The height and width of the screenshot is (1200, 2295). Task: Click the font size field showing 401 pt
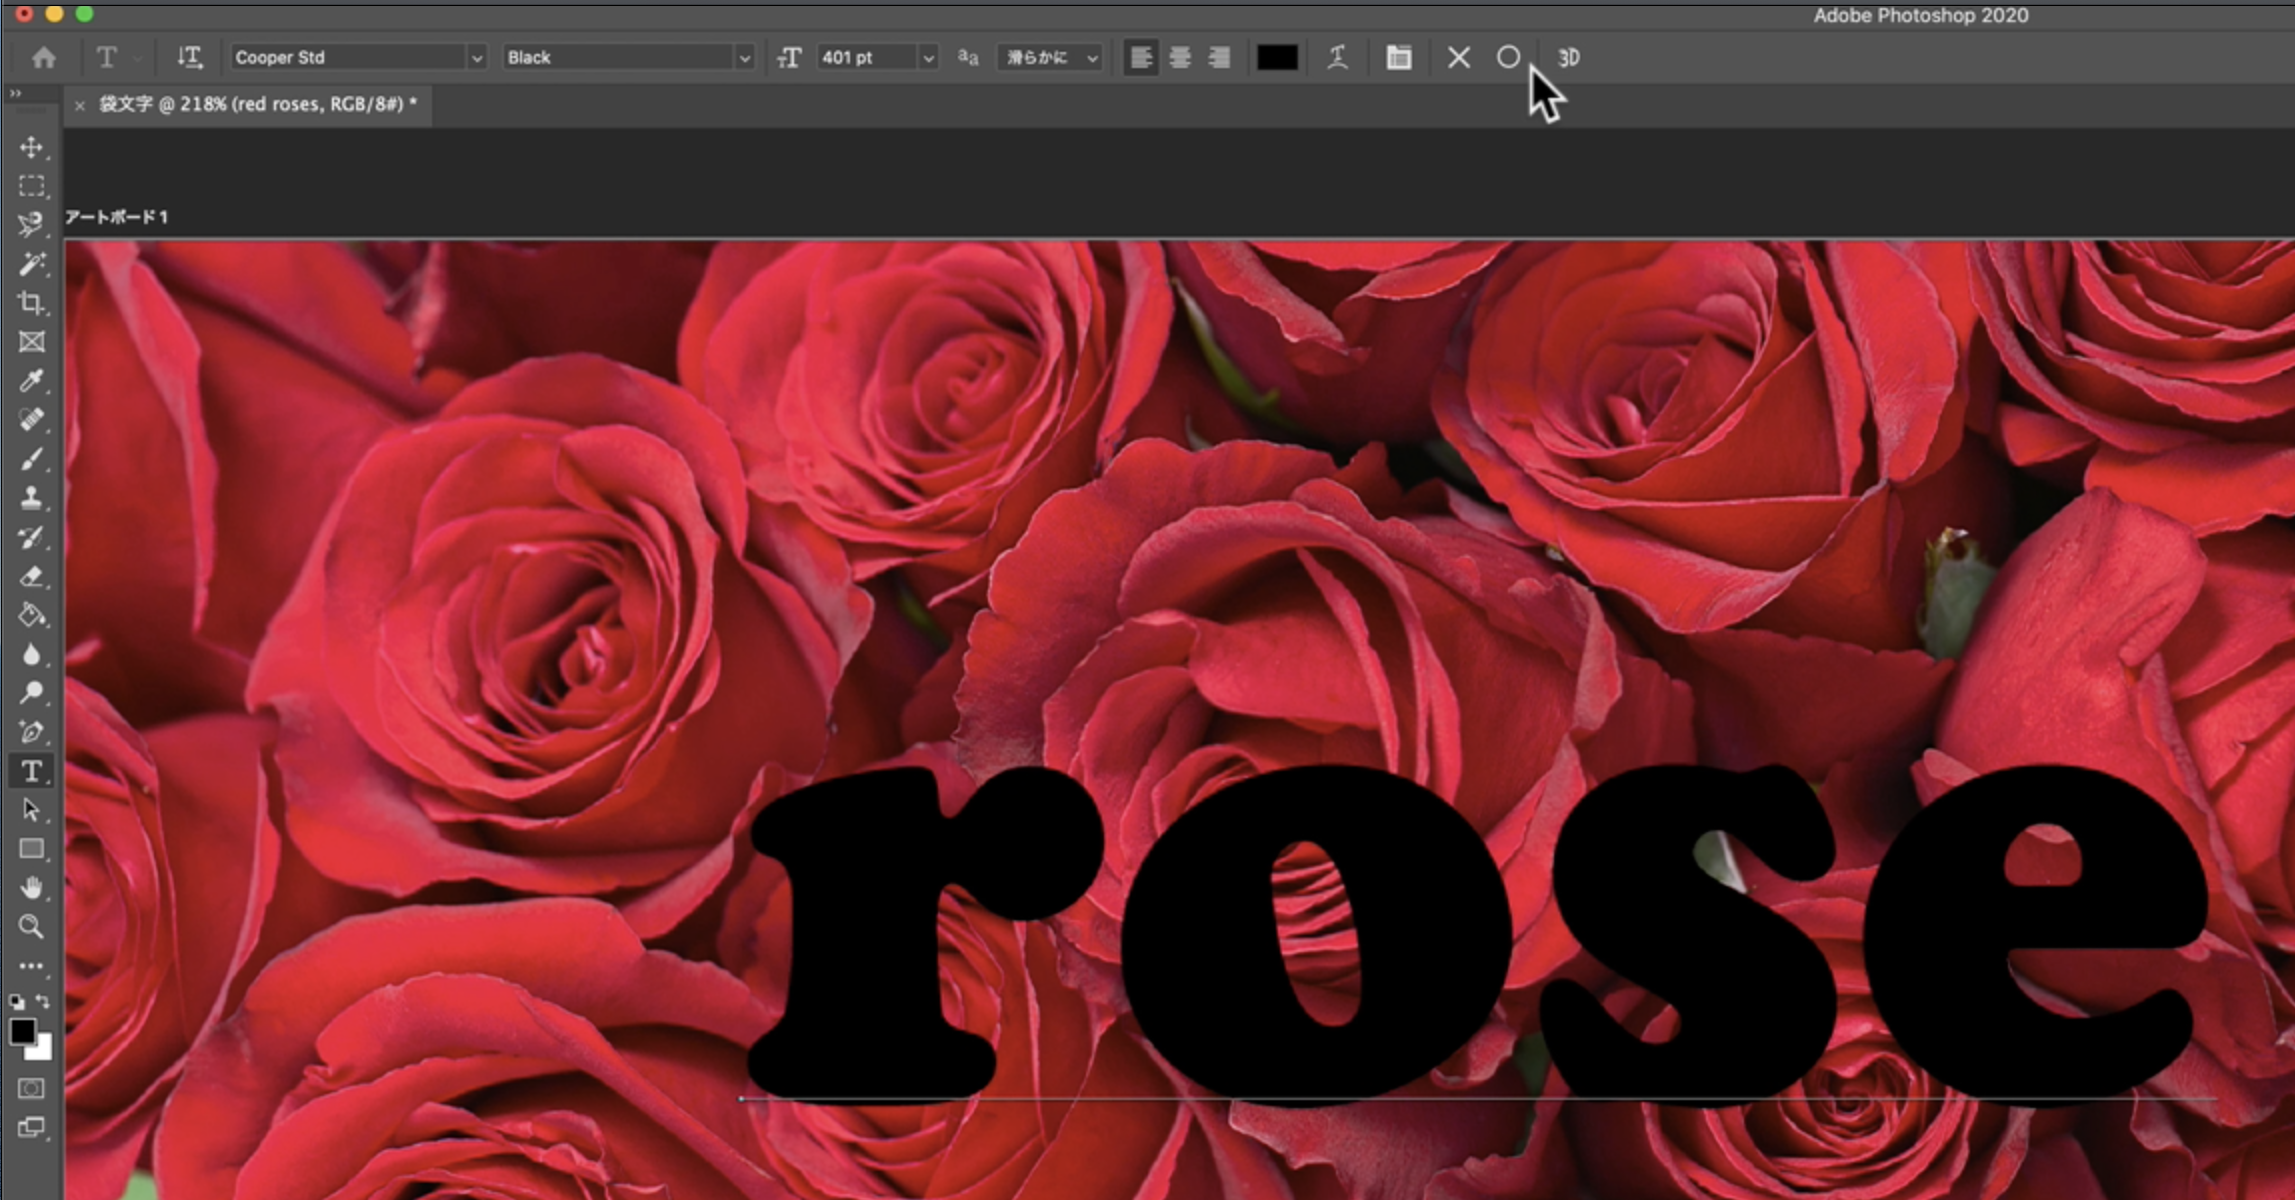[867, 57]
